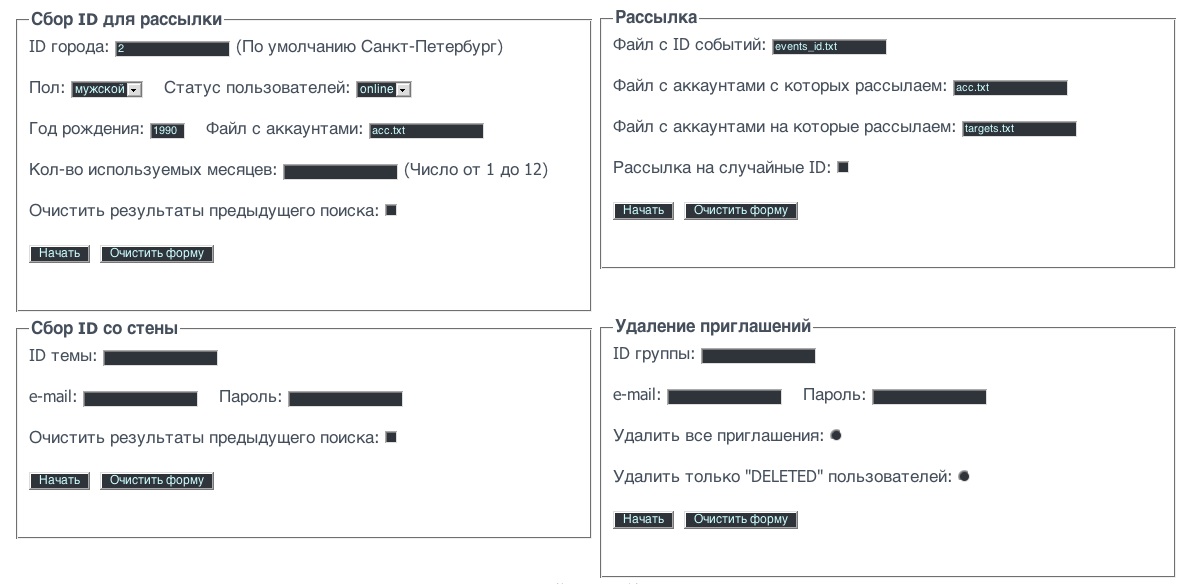The image size is (1186, 584).
Task: Focus the ID группы input field
Action: (758, 355)
